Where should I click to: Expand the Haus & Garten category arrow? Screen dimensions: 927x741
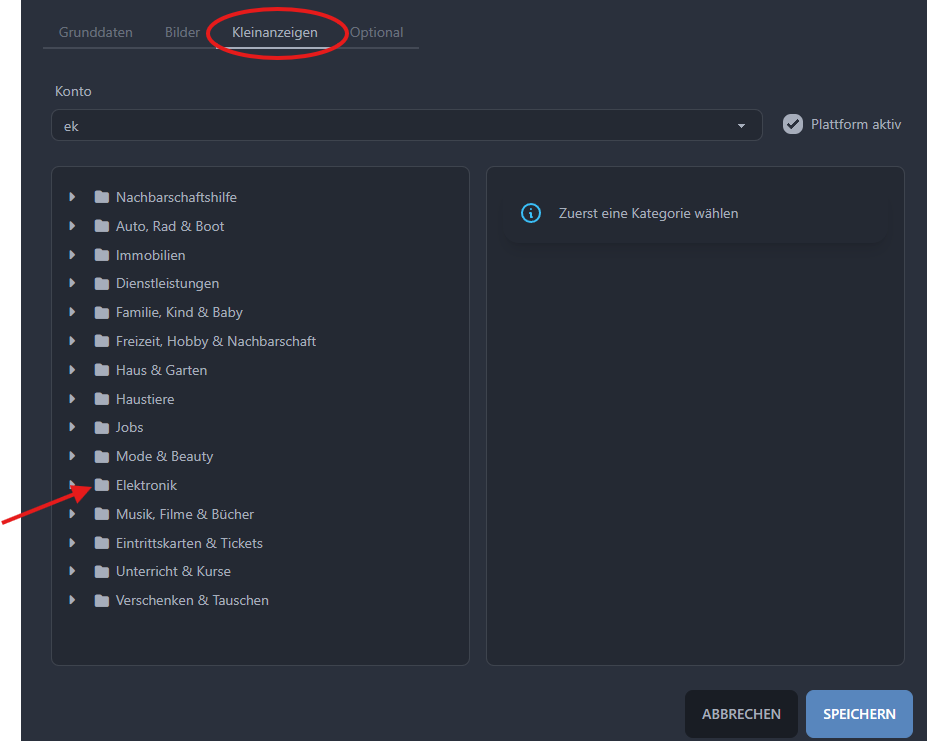click(72, 370)
